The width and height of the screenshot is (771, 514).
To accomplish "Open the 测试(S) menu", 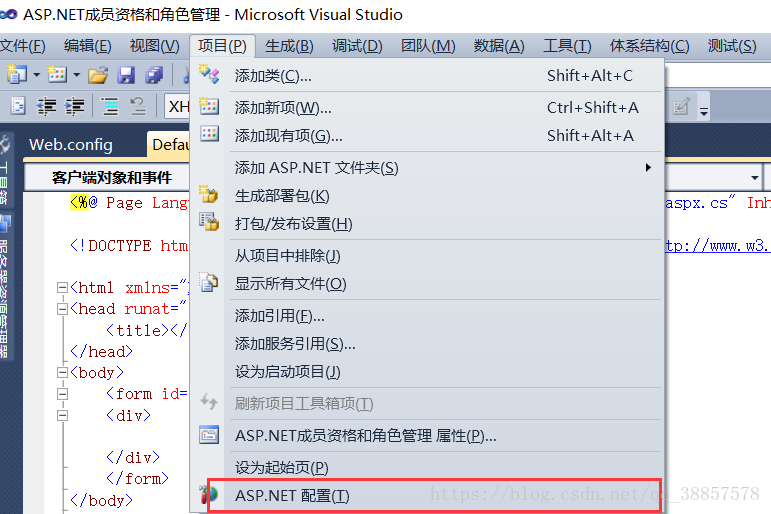I will coord(732,46).
